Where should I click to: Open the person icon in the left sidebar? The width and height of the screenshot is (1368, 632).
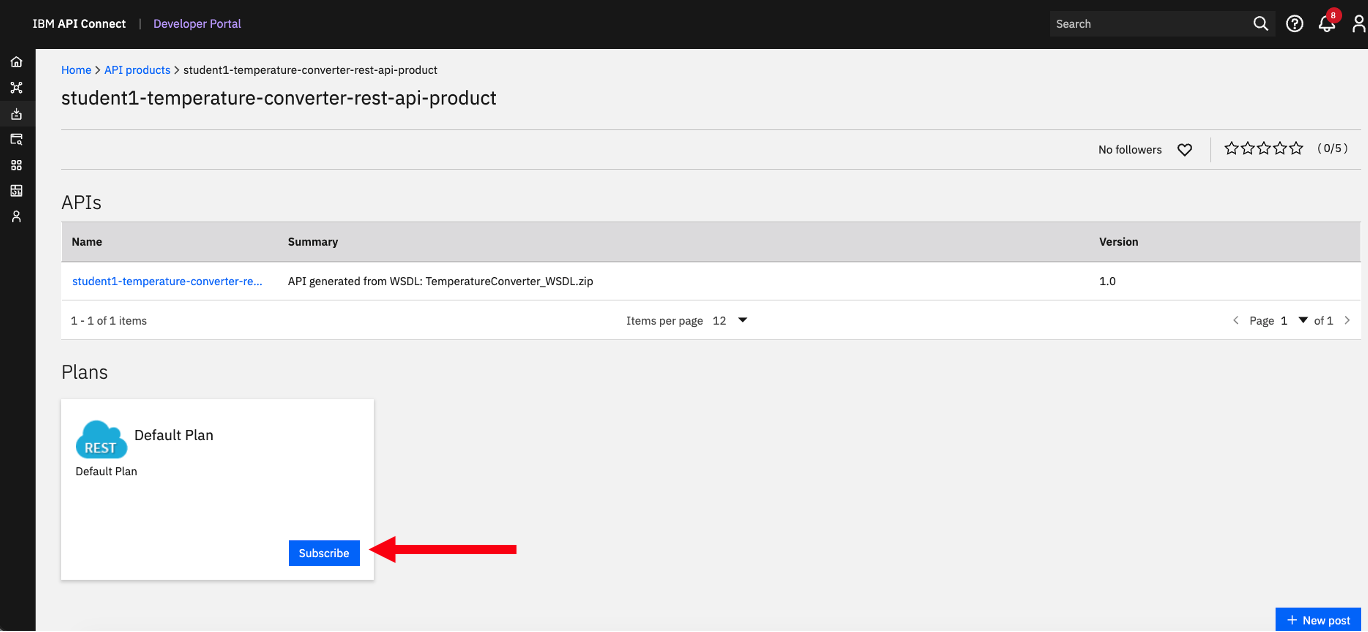click(16, 216)
